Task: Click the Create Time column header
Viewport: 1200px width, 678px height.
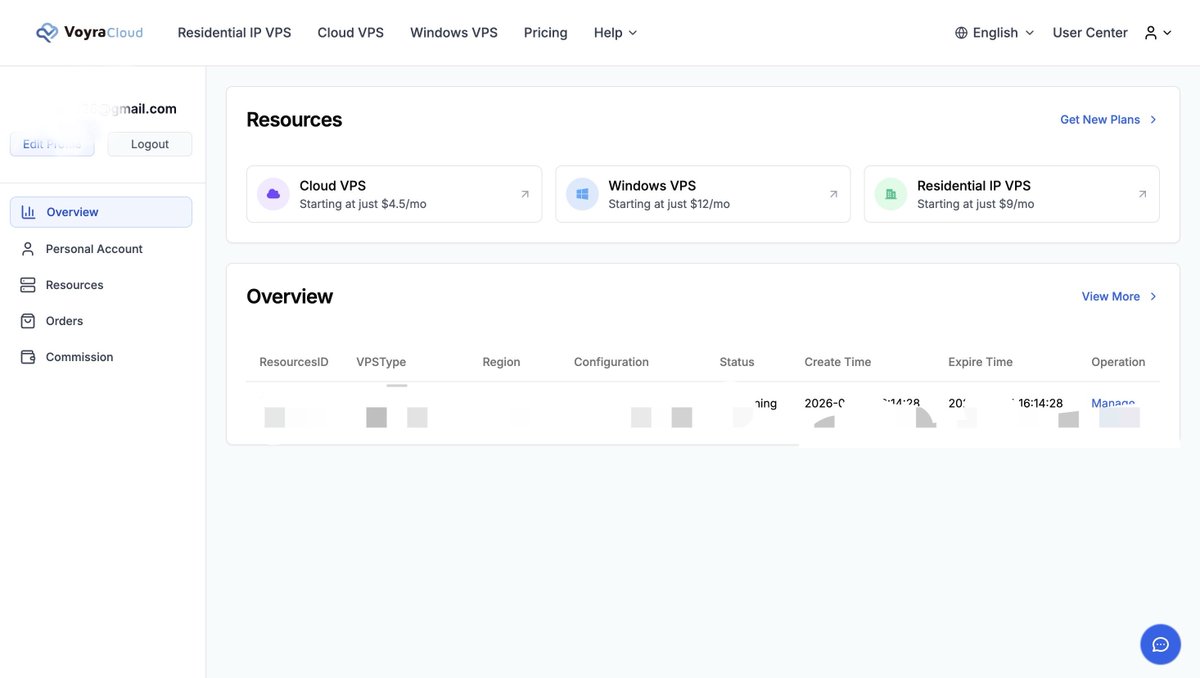Action: pyautogui.click(x=838, y=362)
